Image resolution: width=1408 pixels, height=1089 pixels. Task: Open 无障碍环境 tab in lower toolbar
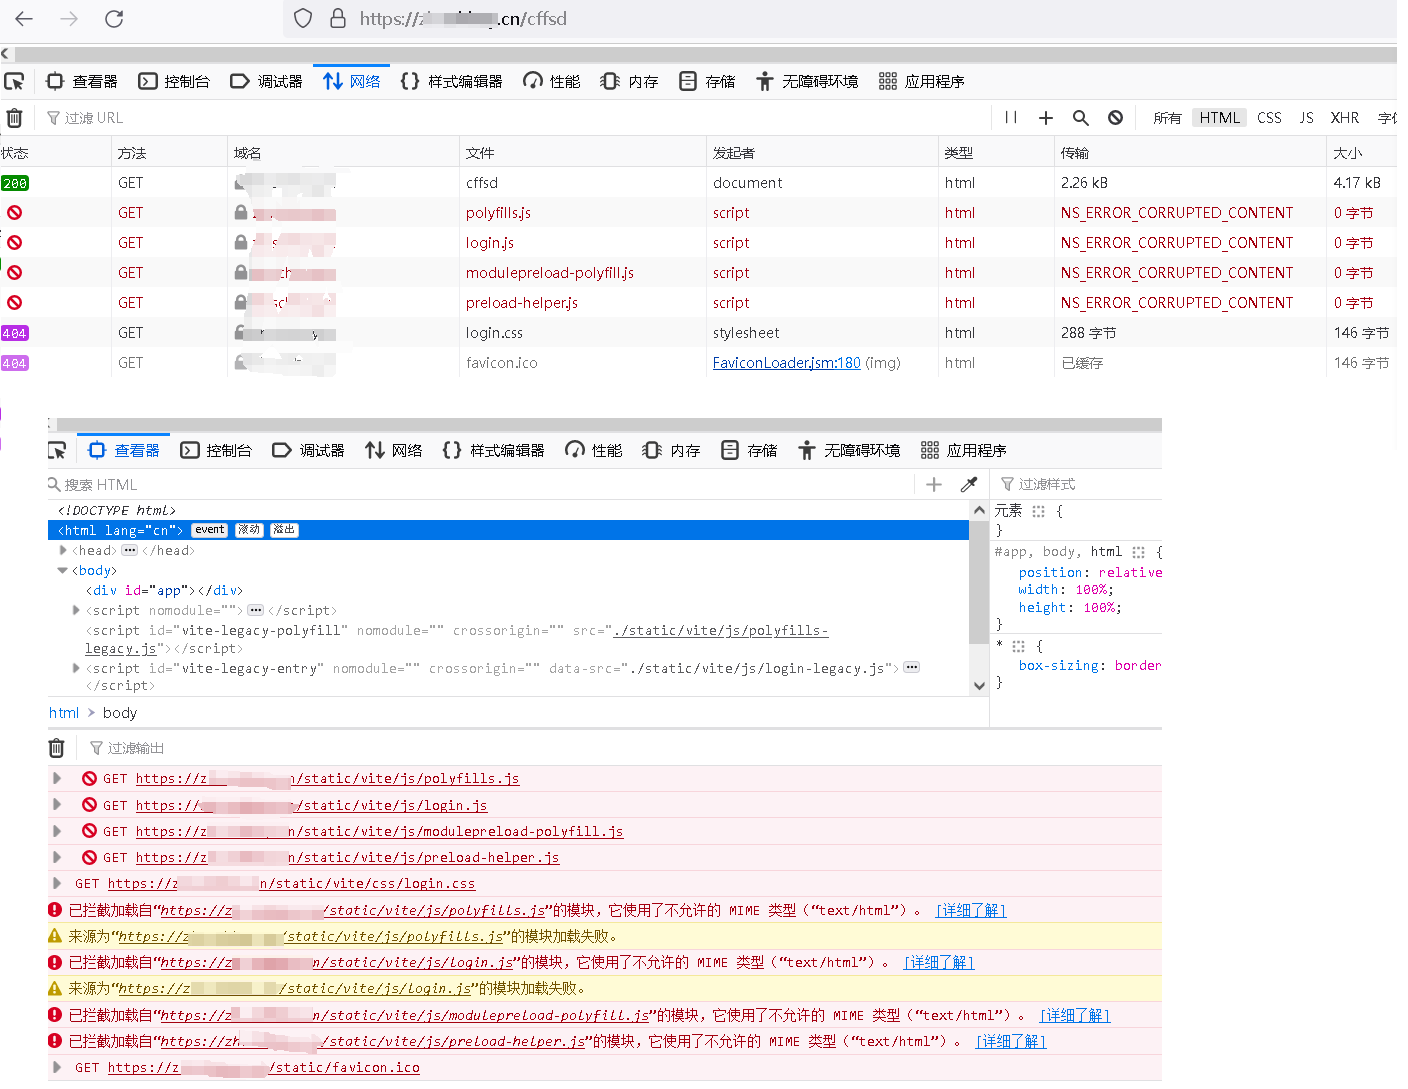849,451
